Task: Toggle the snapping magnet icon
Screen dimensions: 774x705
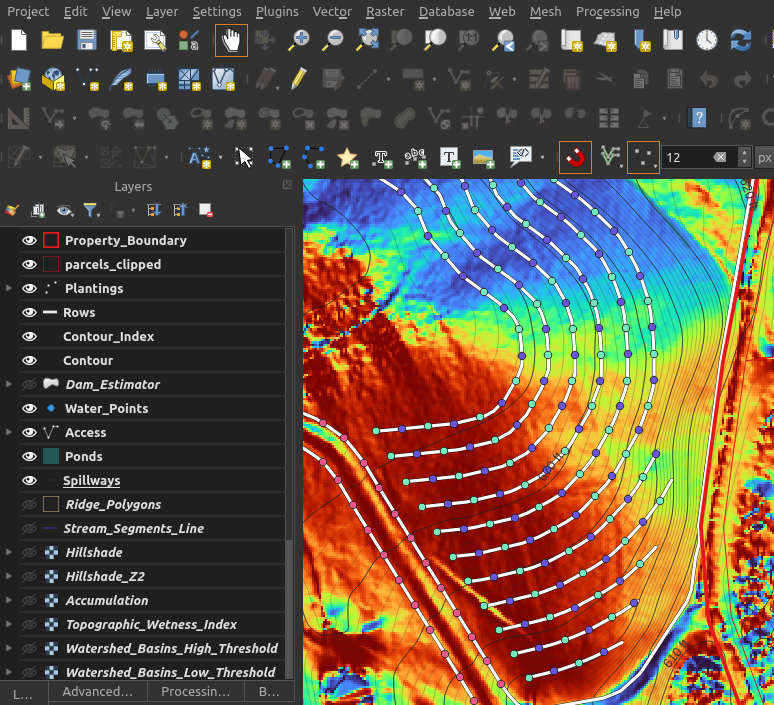Action: pos(575,157)
